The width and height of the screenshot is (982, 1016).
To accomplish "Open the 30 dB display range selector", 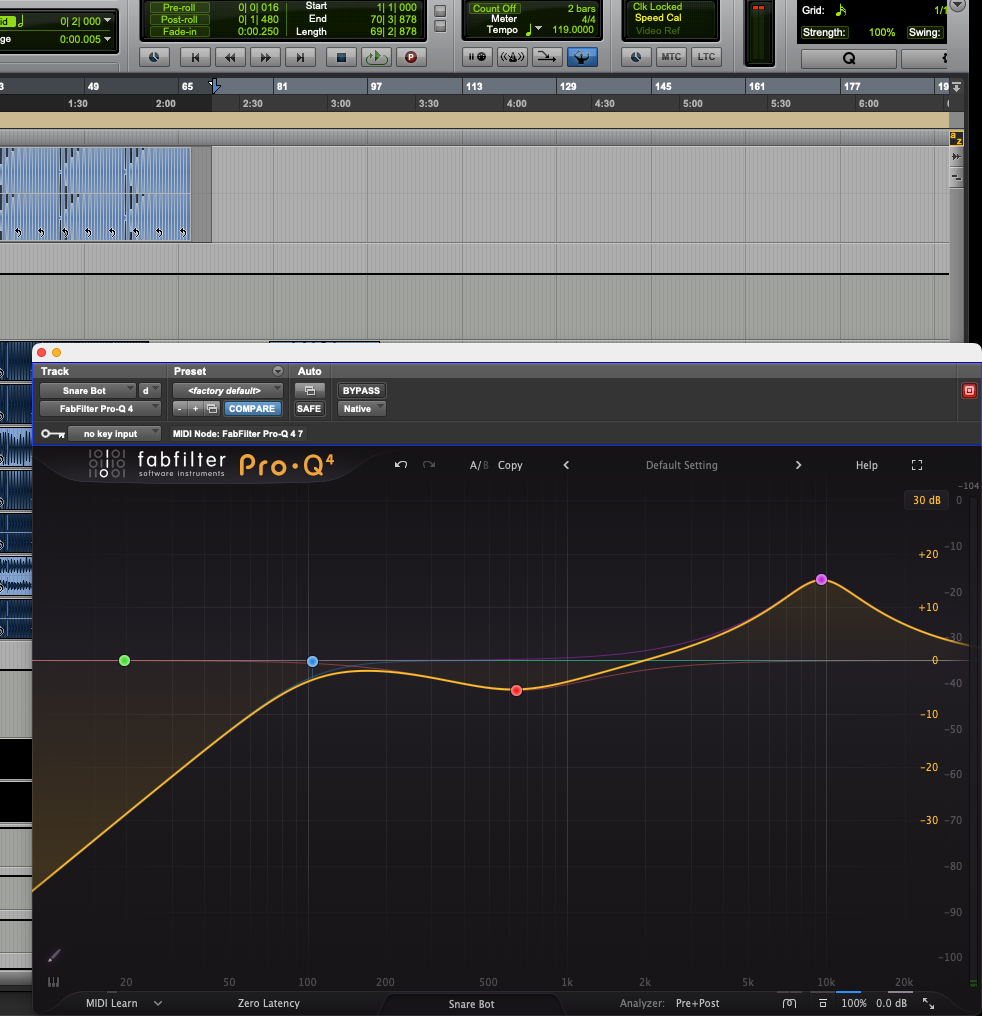I will point(926,500).
